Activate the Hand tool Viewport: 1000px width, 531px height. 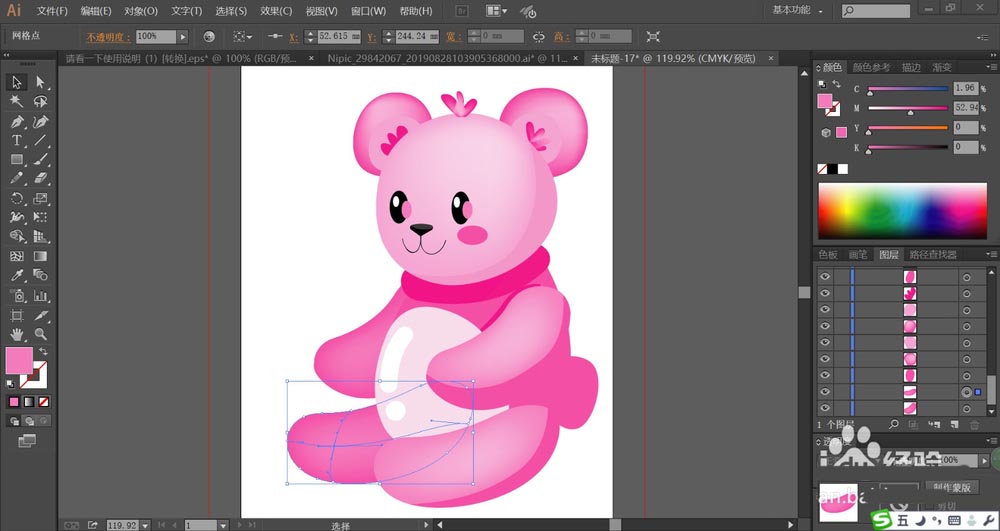tap(17, 334)
